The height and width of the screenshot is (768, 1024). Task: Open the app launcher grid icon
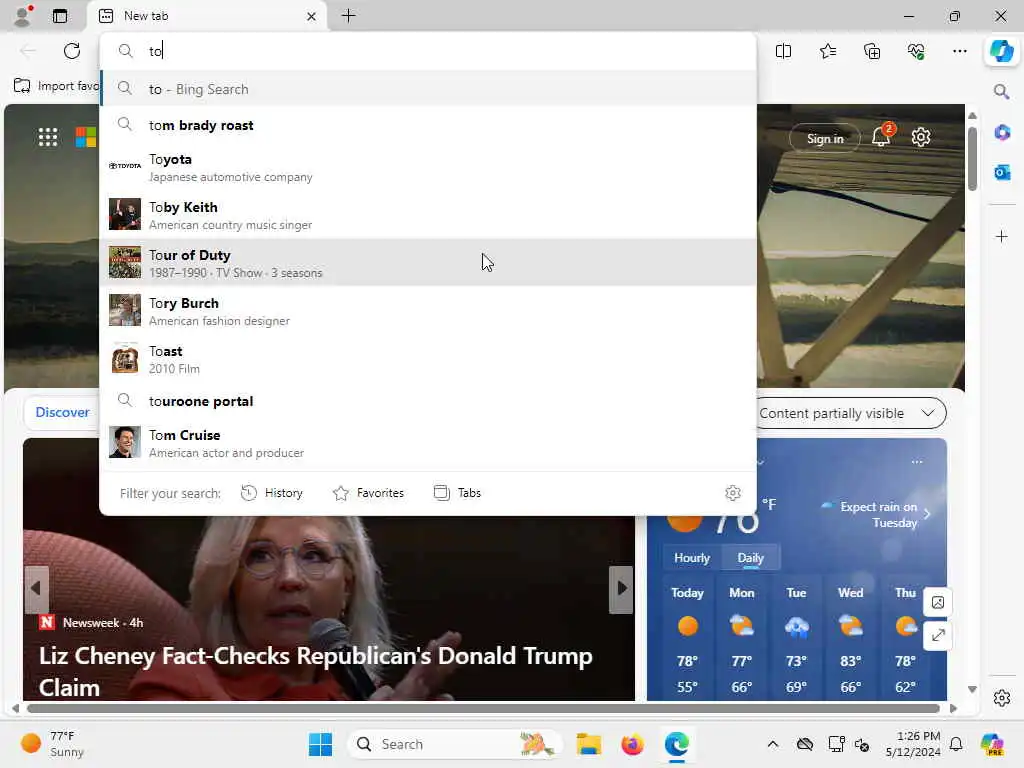point(48,137)
